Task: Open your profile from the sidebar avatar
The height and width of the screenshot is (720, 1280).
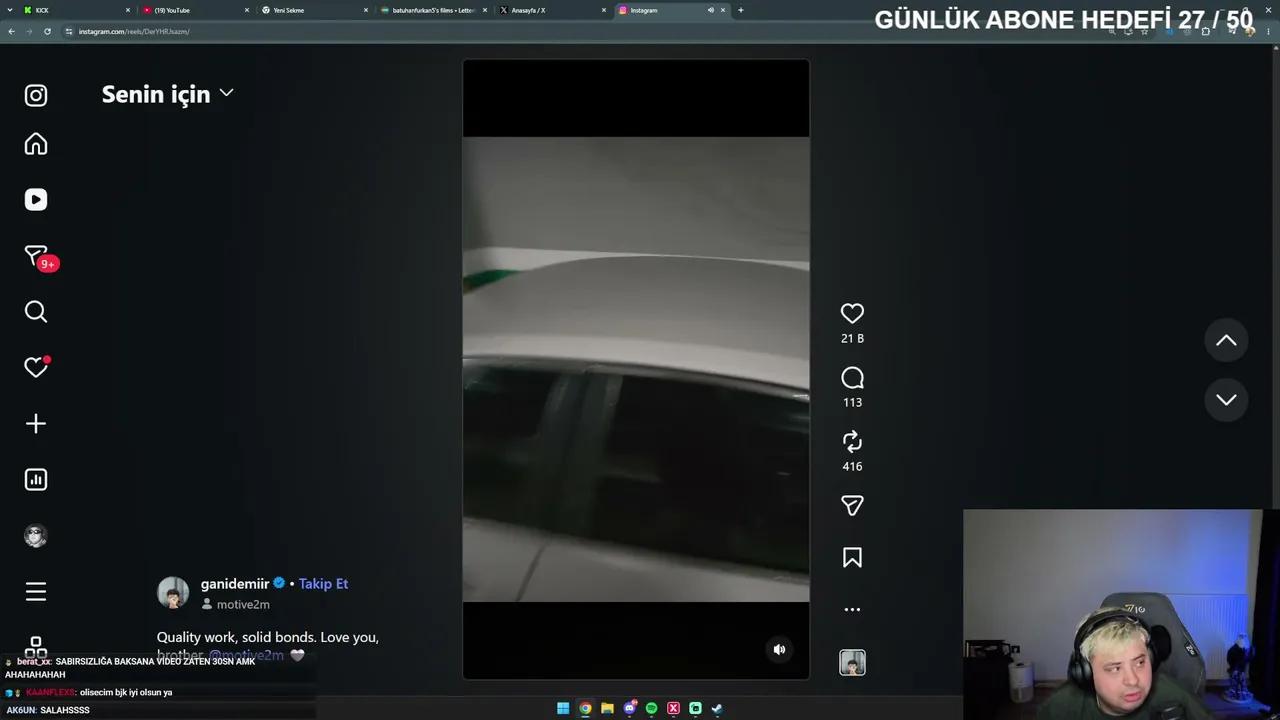Action: tap(36, 536)
